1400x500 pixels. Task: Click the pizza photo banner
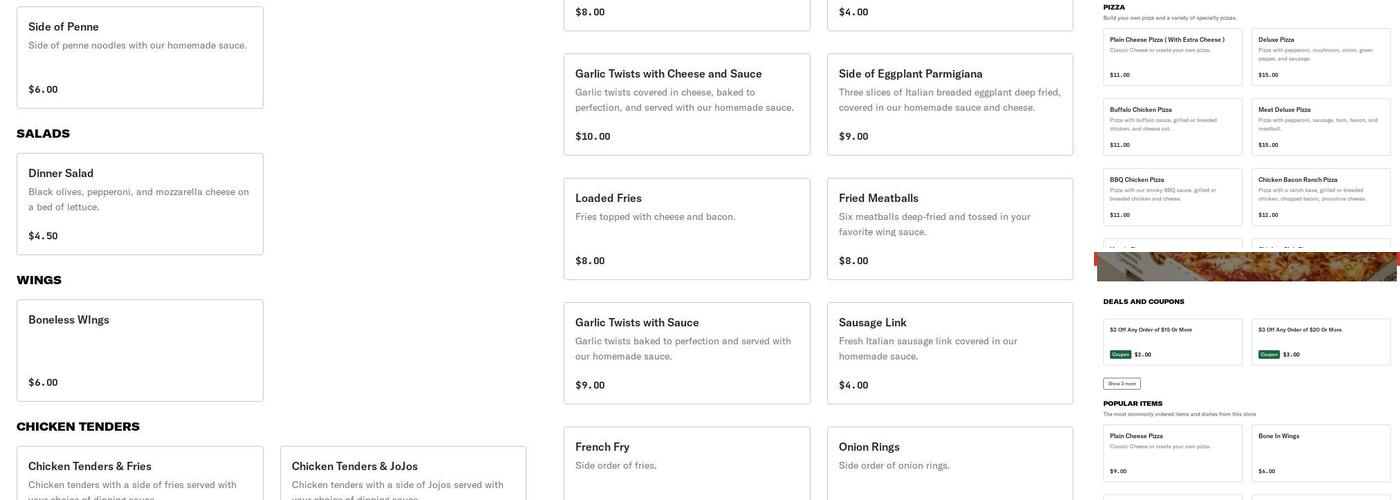point(1246,267)
